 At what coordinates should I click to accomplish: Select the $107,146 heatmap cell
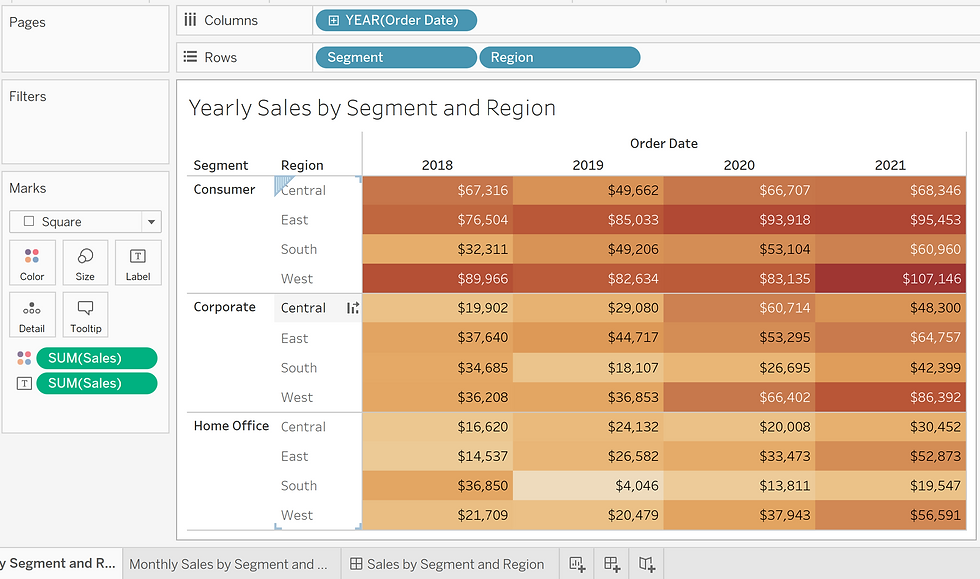click(x=891, y=279)
